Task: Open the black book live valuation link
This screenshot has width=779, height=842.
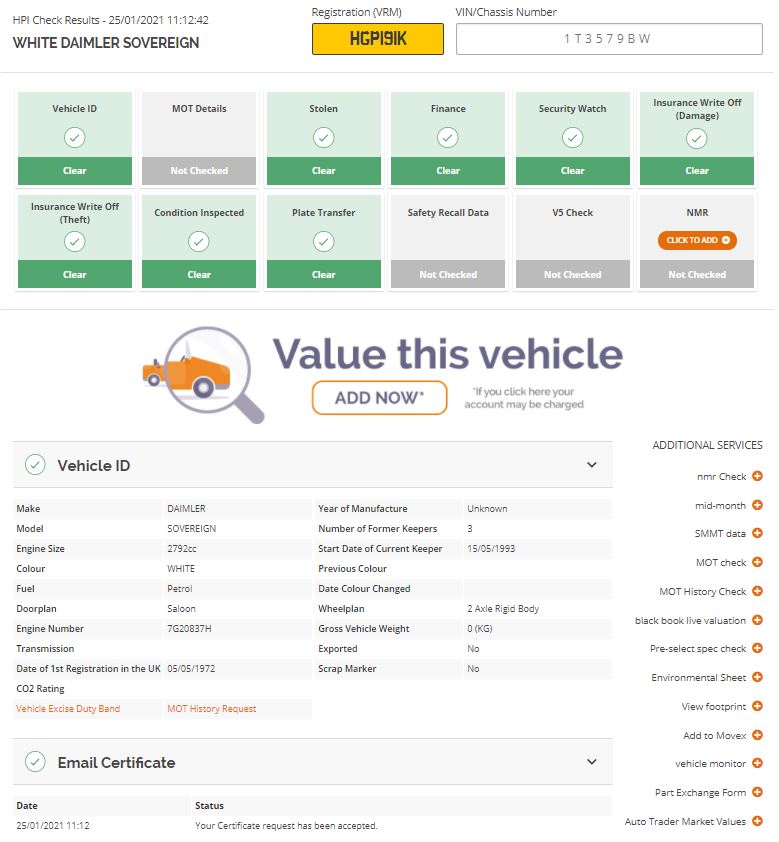Action: click(x=690, y=620)
